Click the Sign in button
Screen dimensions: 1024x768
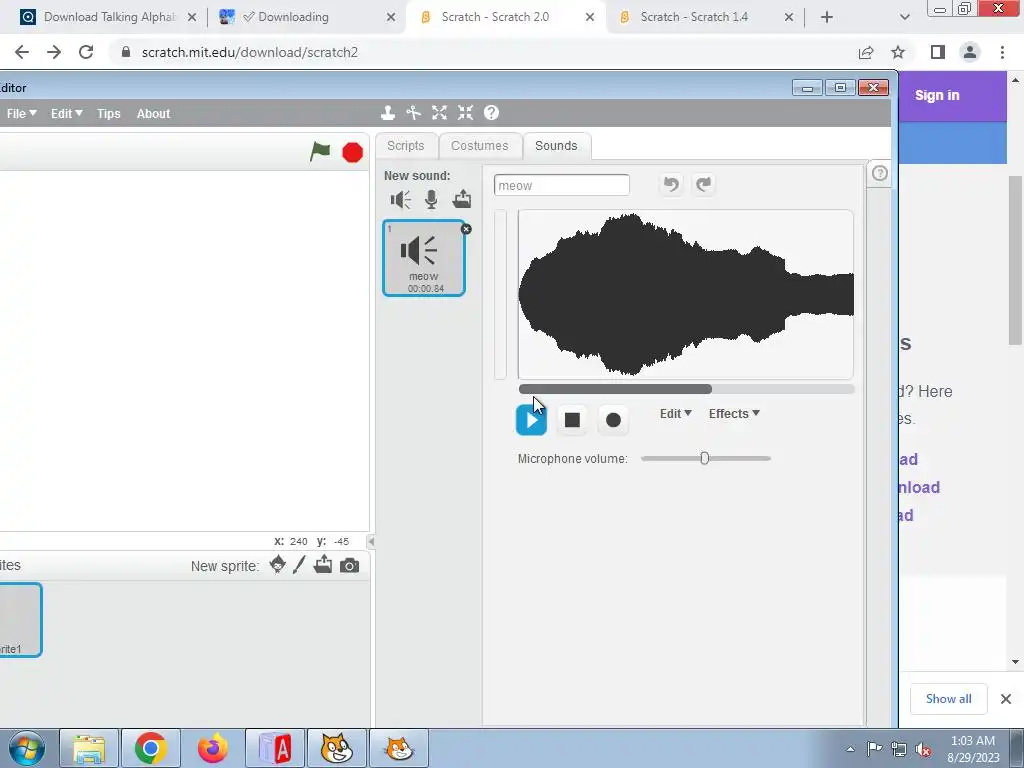coord(937,95)
